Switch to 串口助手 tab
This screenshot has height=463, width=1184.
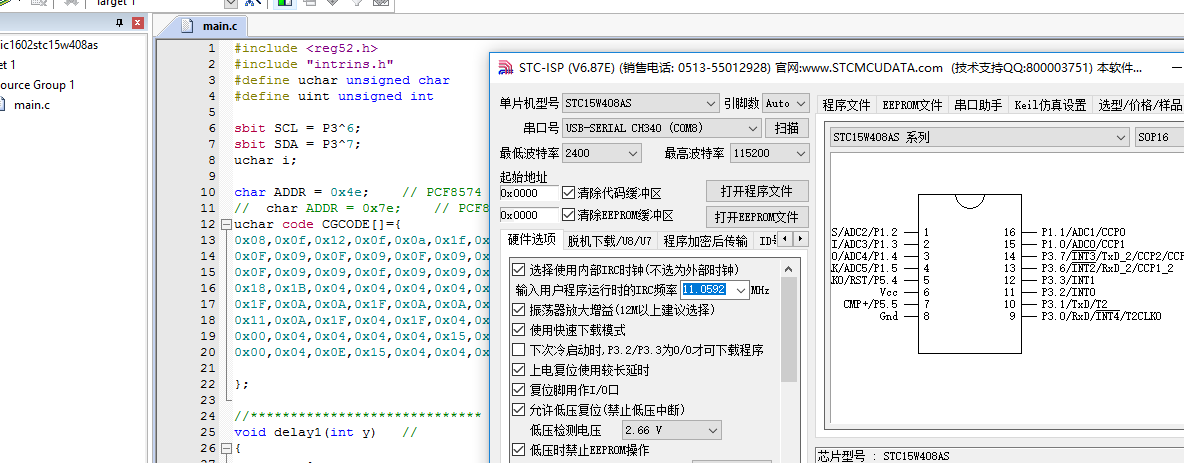[978, 105]
